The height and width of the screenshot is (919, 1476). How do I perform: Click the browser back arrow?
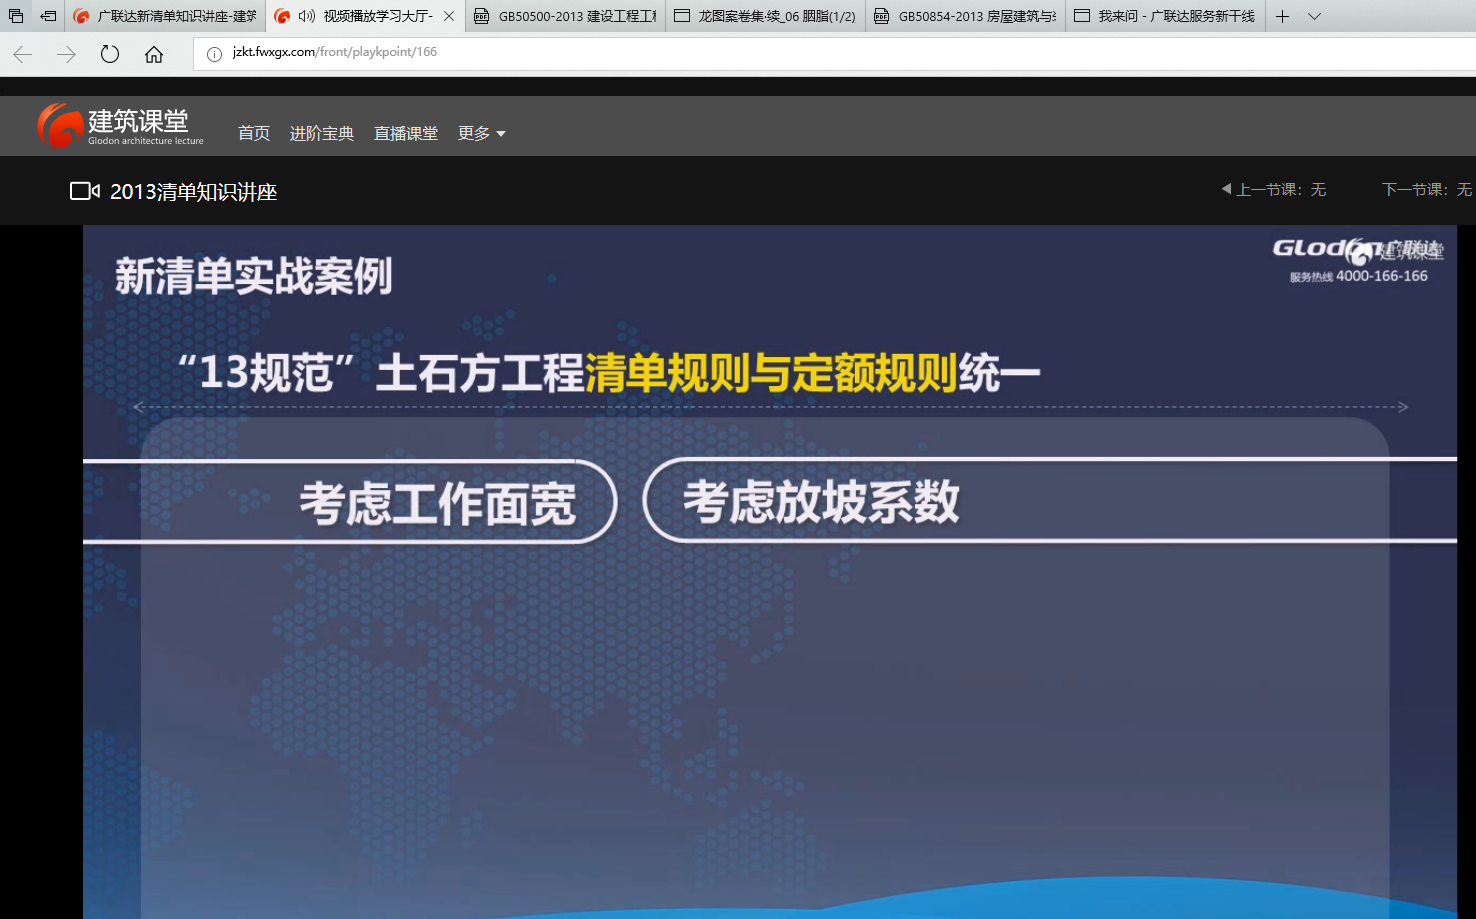22,54
